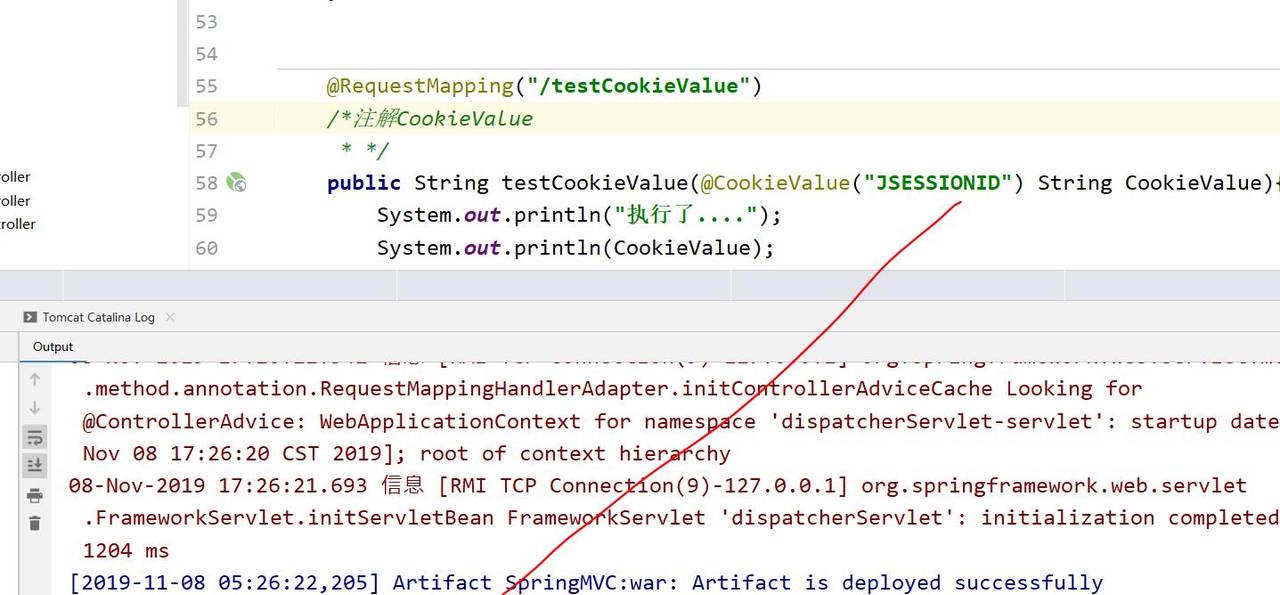The image size is (1280, 595).
Task: Click the "JSESSIONID" string literal
Action: click(x=937, y=183)
